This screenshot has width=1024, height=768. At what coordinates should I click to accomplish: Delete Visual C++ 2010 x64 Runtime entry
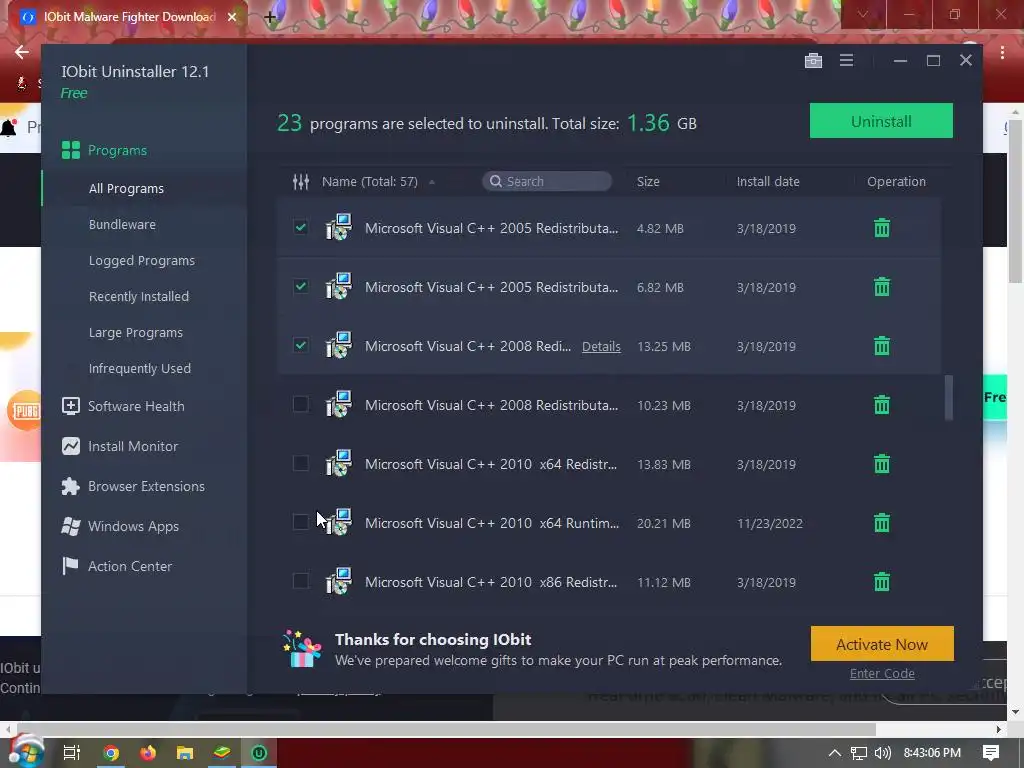coord(882,522)
